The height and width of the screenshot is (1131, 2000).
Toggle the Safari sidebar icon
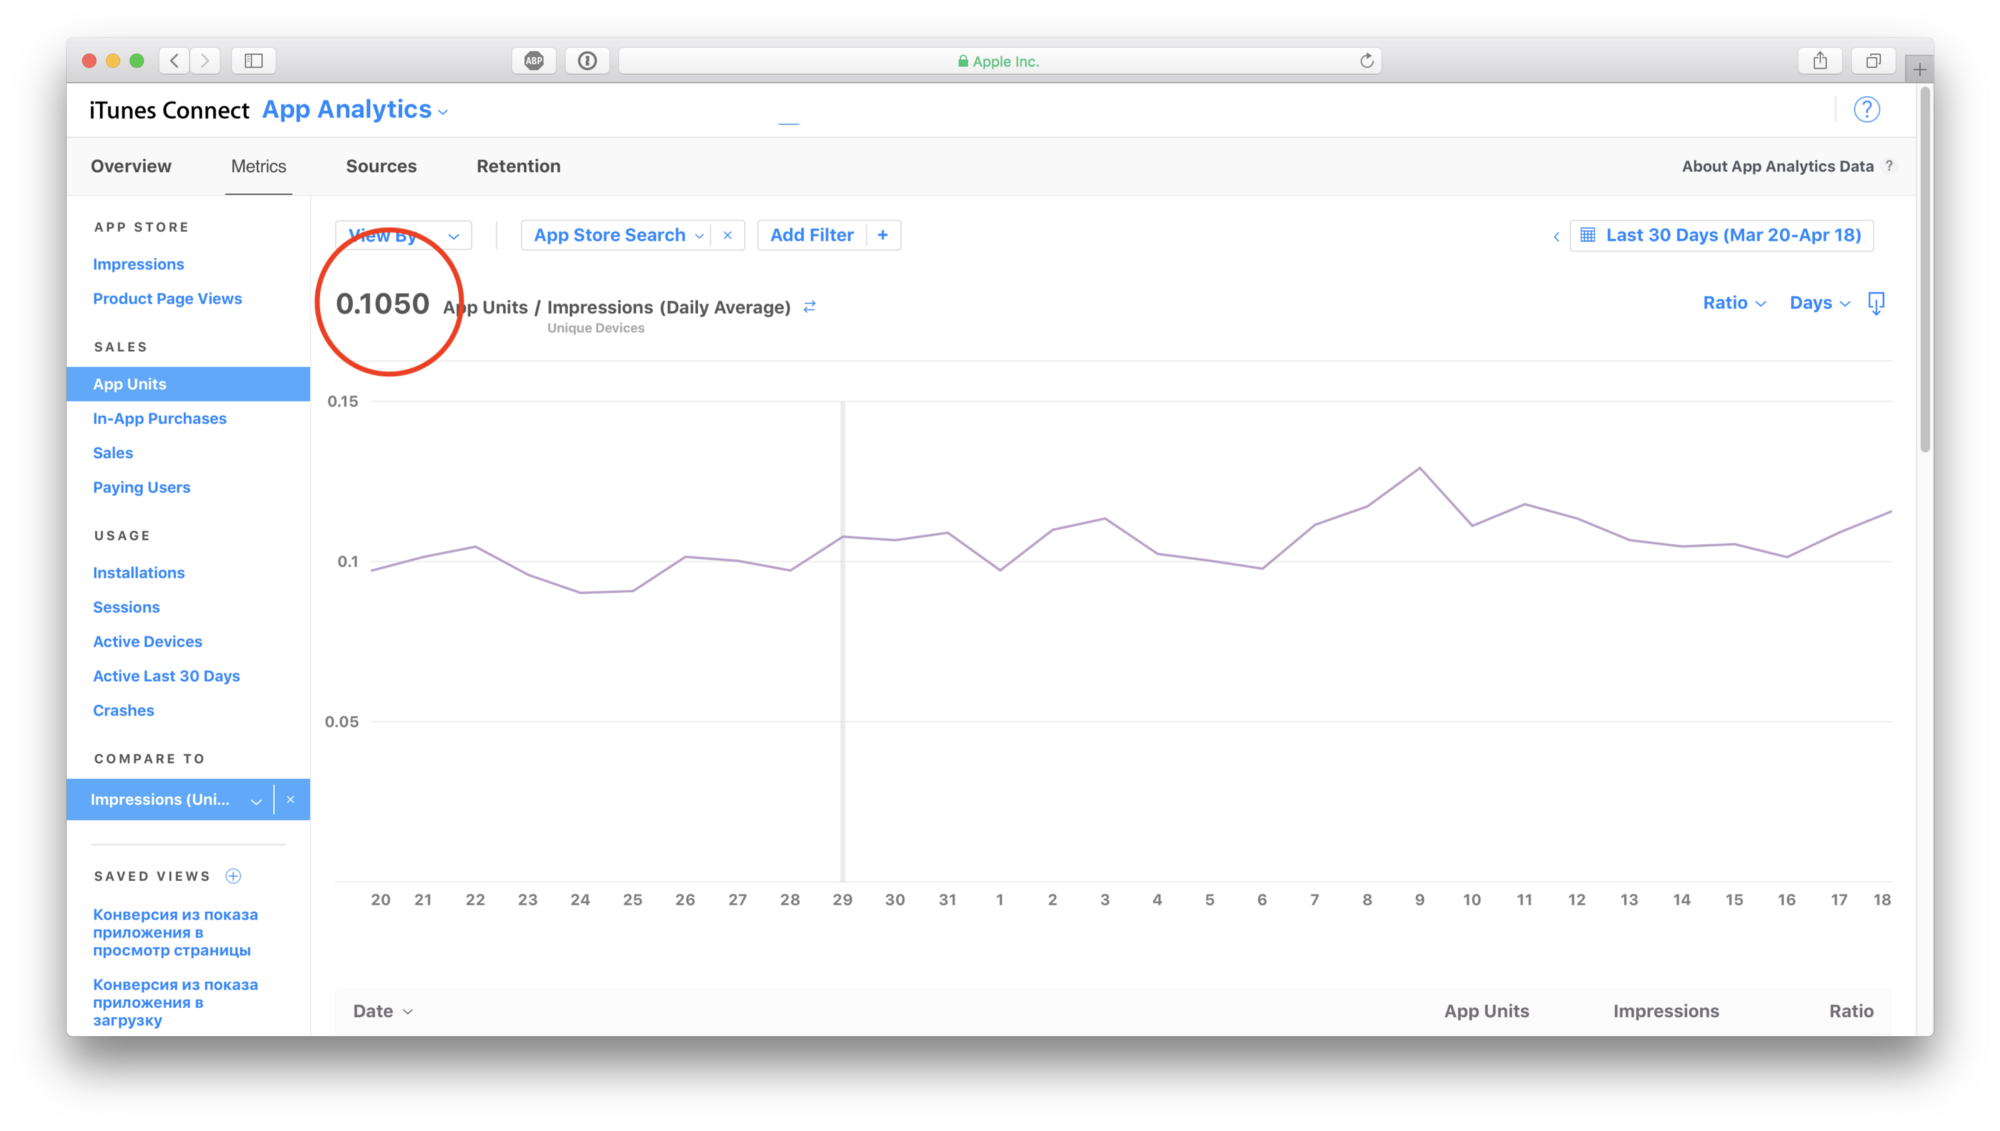[x=254, y=61]
